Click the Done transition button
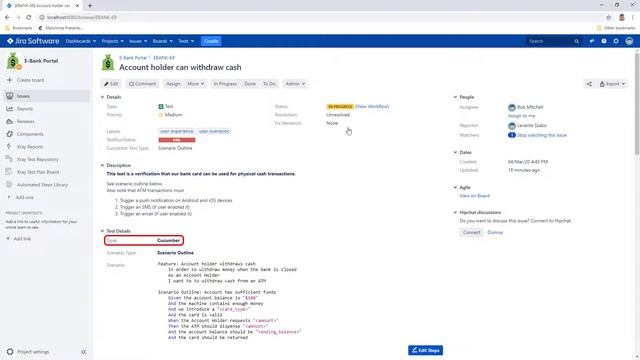 (250, 84)
